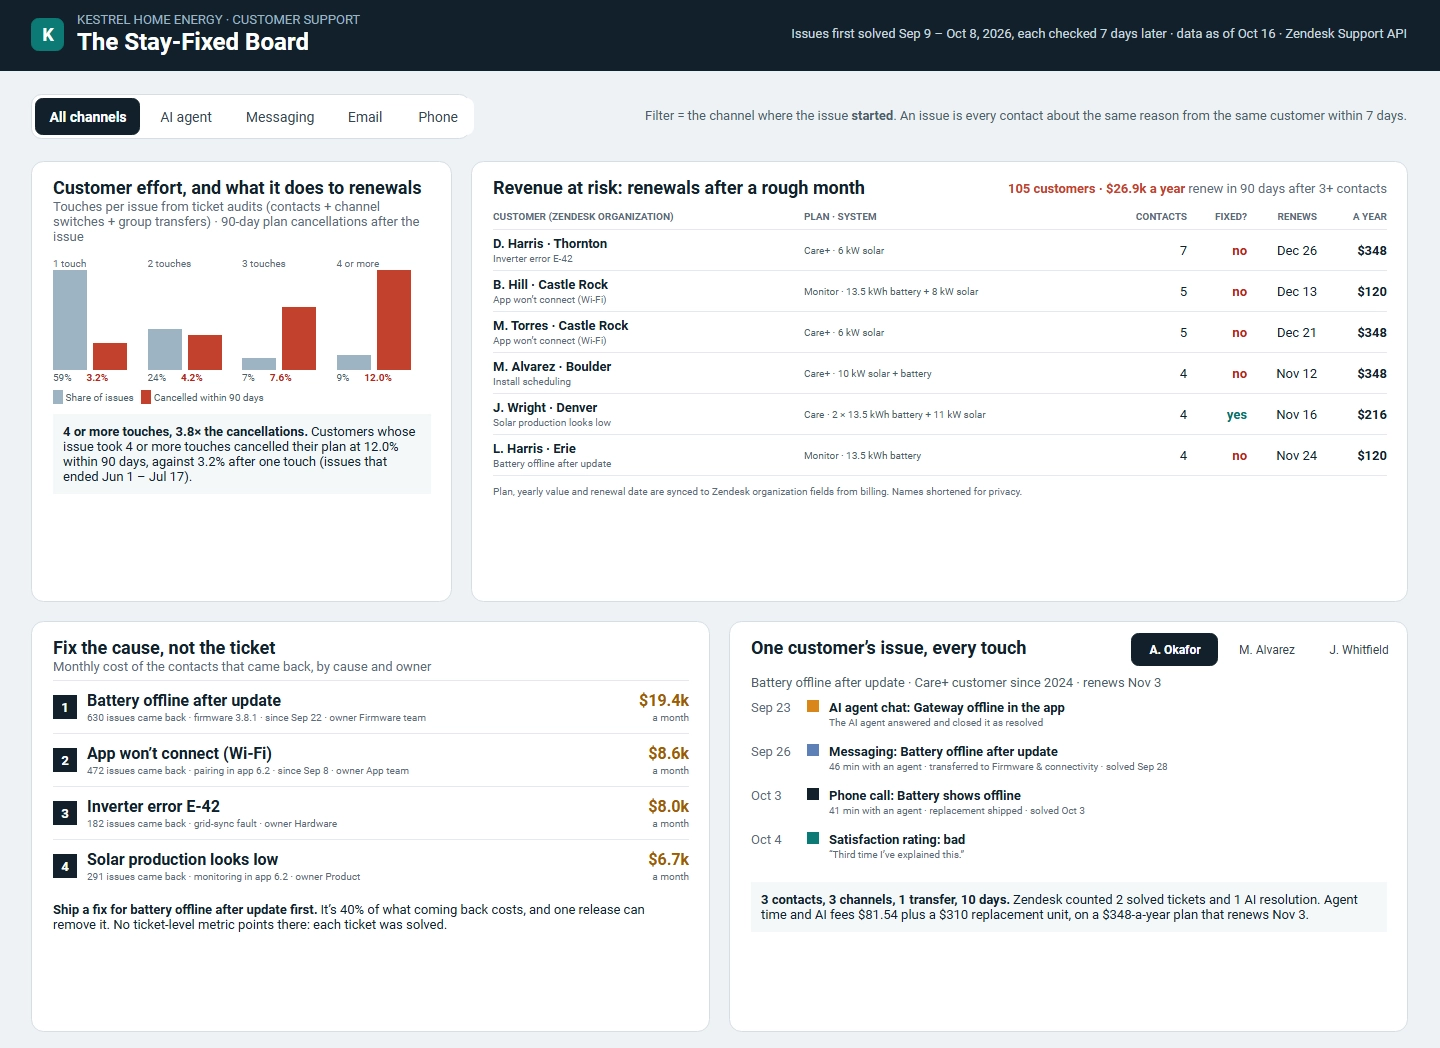Click rank badge 1 for Battery offline
1440x1048 pixels.
(x=65, y=707)
